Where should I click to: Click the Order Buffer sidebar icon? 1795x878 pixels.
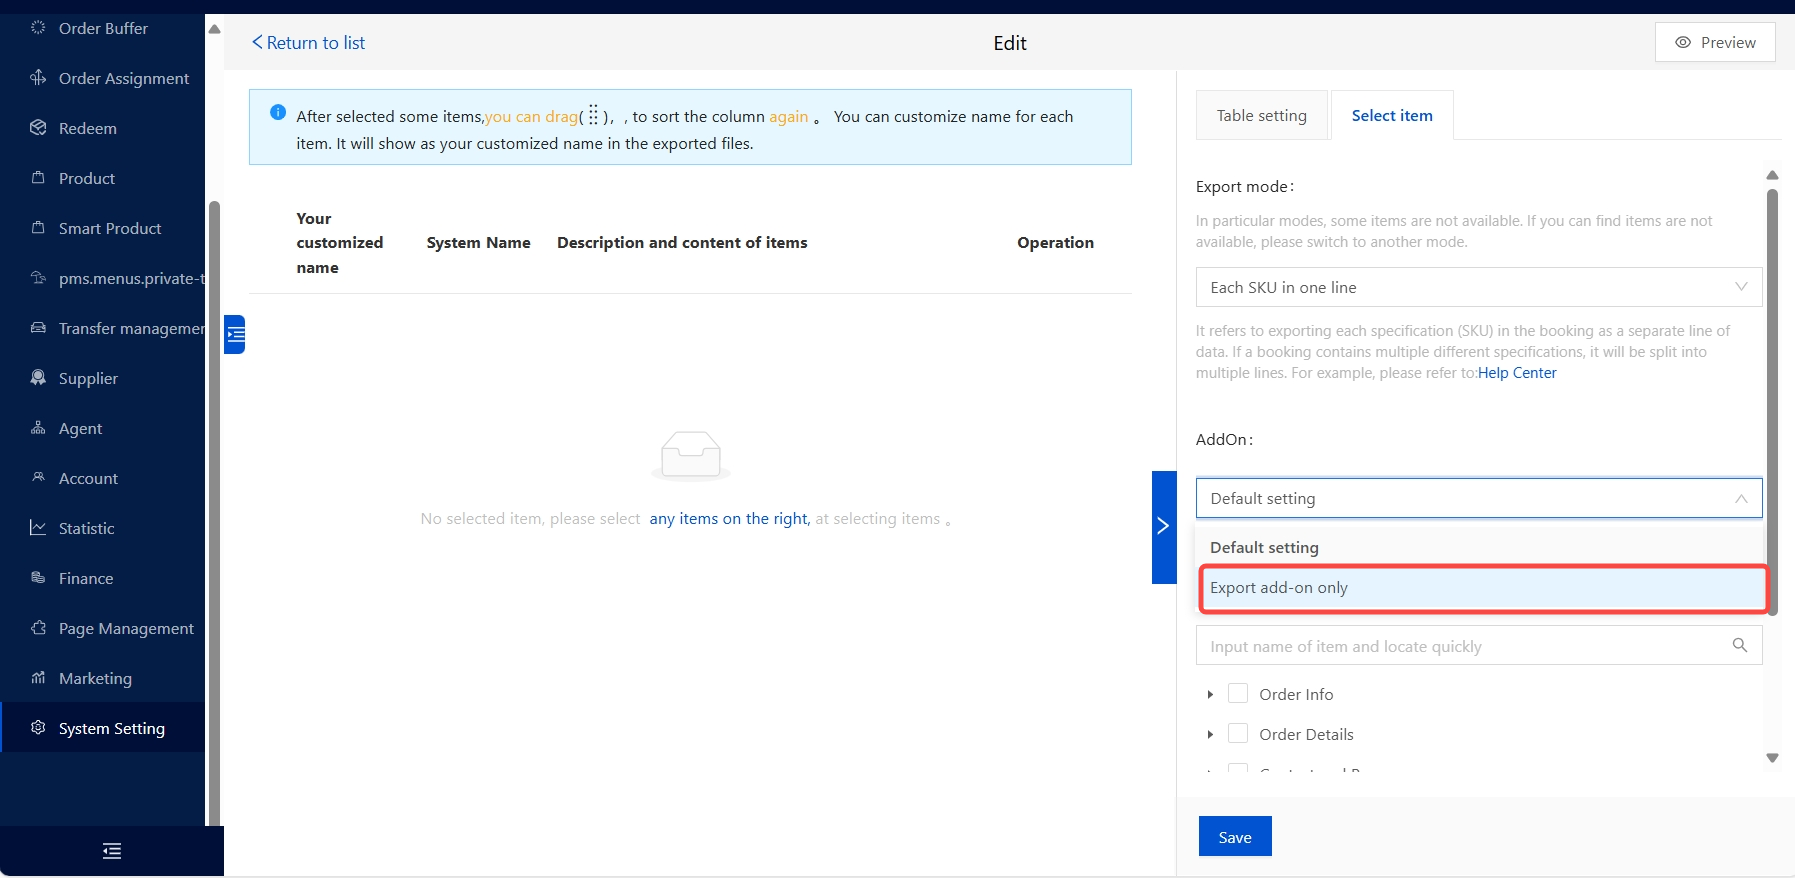pos(38,28)
